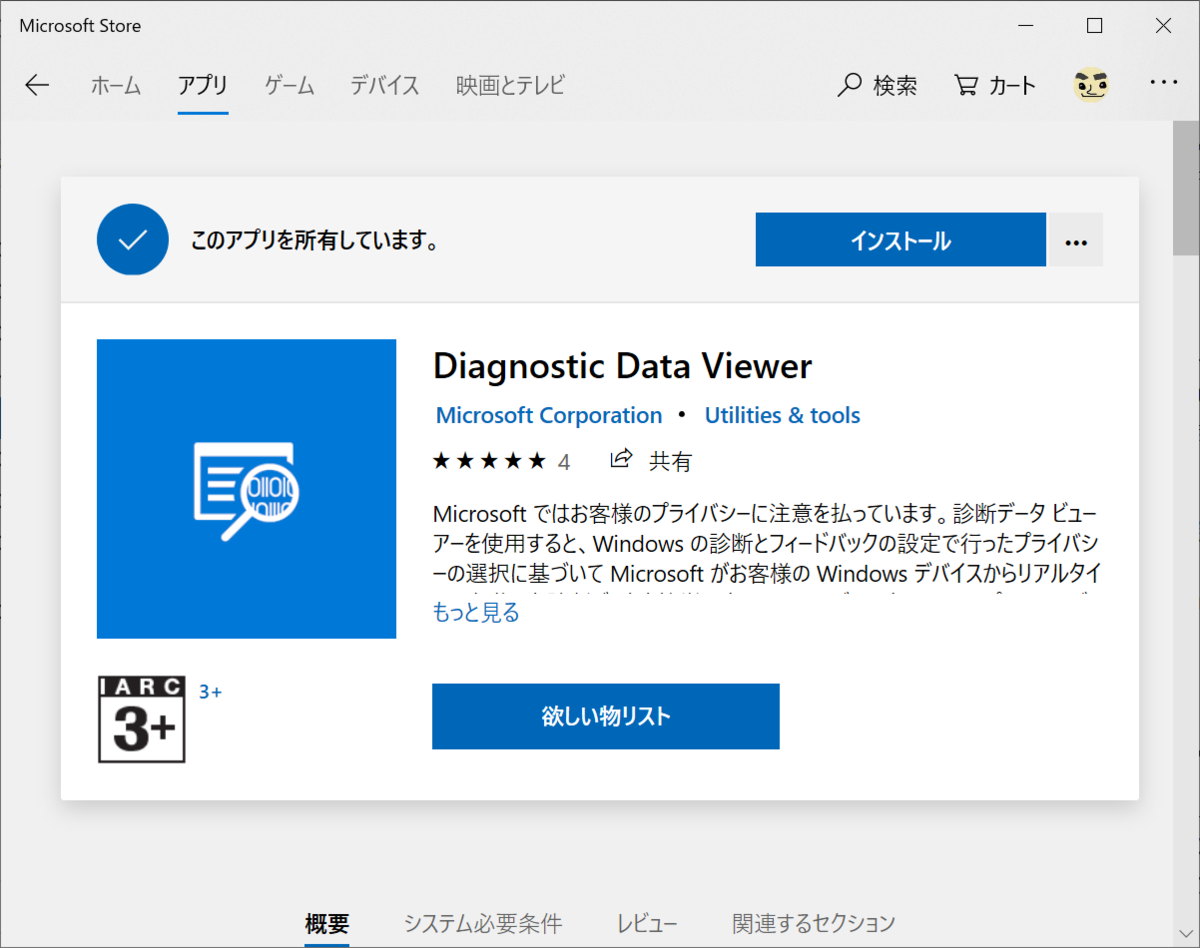Viewport: 1200px width, 948px height.
Task: Switch to the ゲーム tab
Action: point(290,86)
